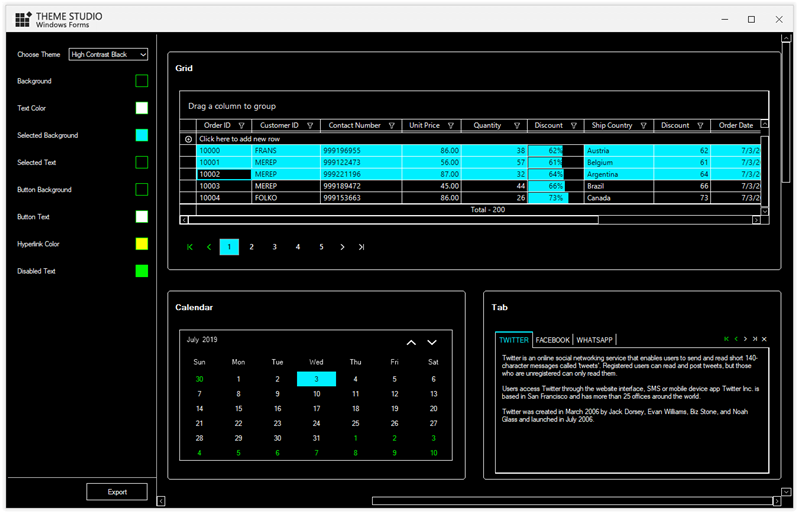Open the Order ID column filter
Screen dimensions: 800x516
tap(241, 126)
